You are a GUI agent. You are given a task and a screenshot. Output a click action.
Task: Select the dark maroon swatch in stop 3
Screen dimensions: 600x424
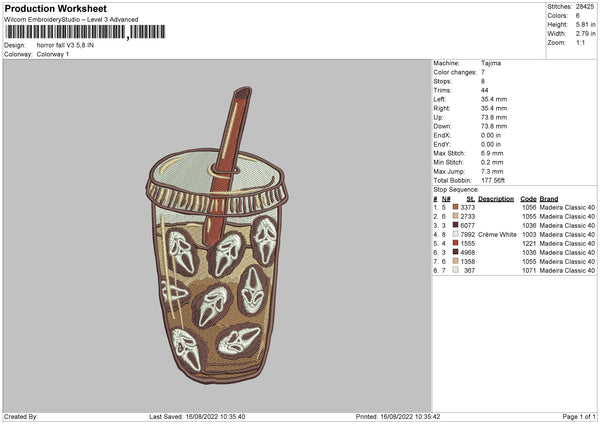(x=455, y=225)
